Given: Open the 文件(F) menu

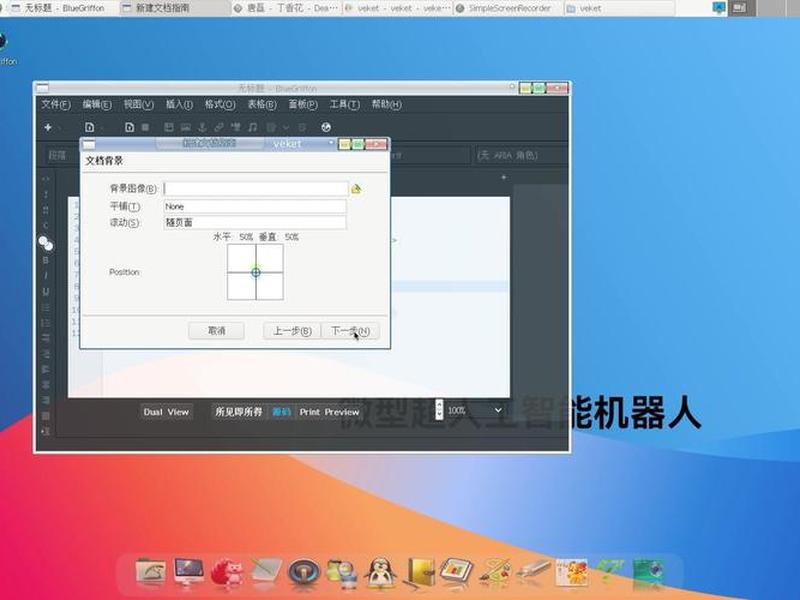Looking at the screenshot, I should (56, 104).
